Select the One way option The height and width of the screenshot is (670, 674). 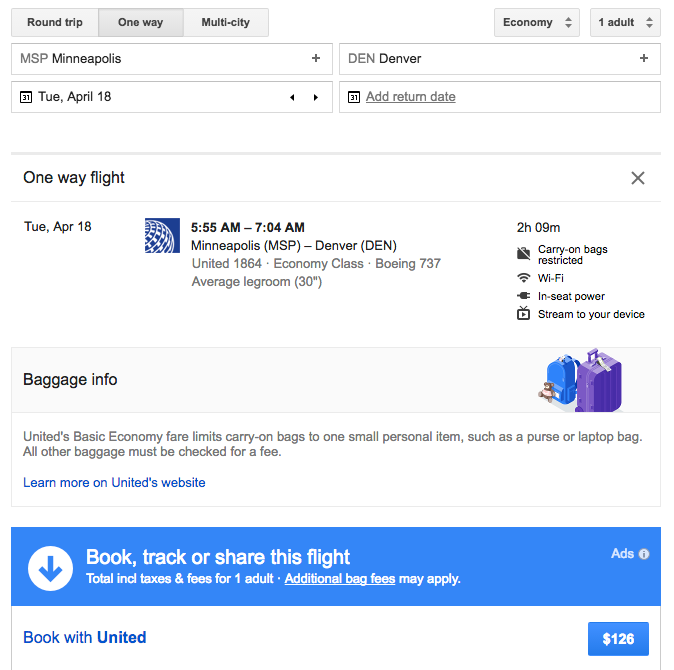click(x=141, y=22)
